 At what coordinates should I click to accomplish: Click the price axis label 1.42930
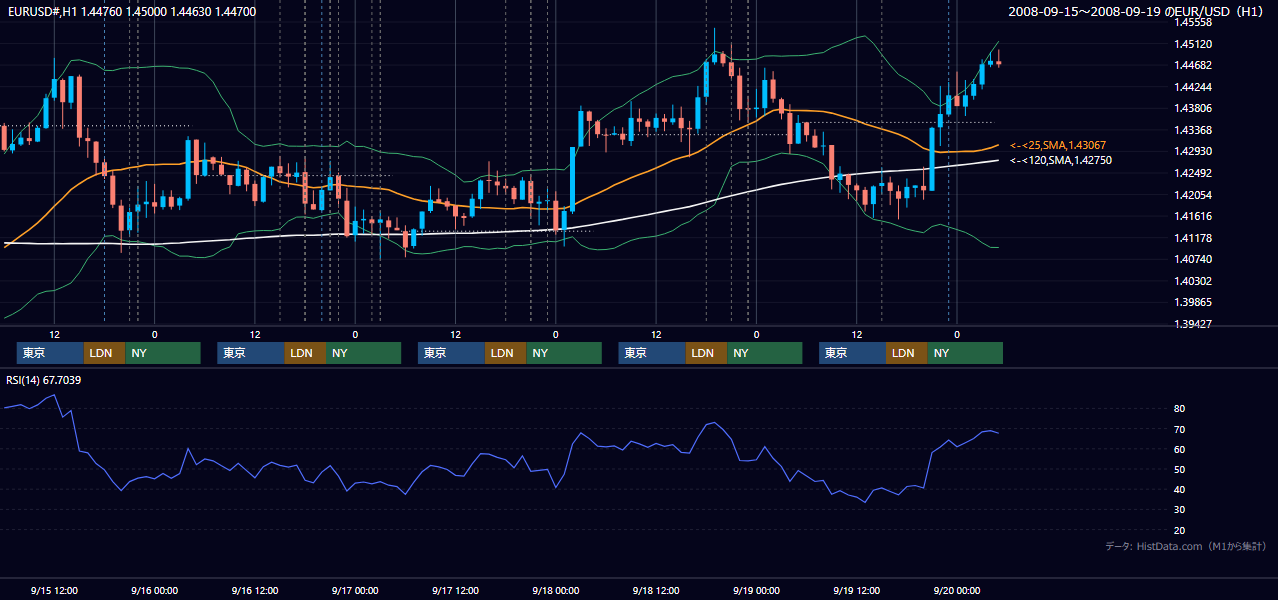point(1192,151)
